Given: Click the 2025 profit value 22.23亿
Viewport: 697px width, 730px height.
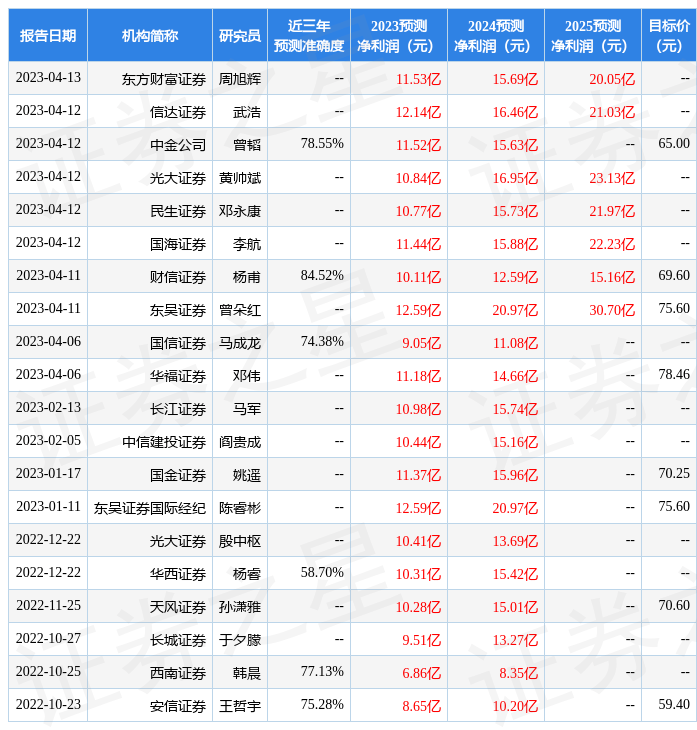Looking at the screenshot, I should [612, 244].
